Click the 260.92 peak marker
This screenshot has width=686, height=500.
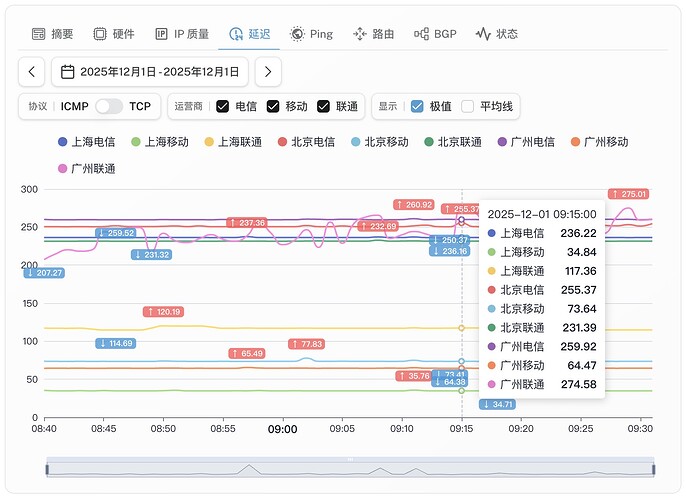[x=413, y=204]
